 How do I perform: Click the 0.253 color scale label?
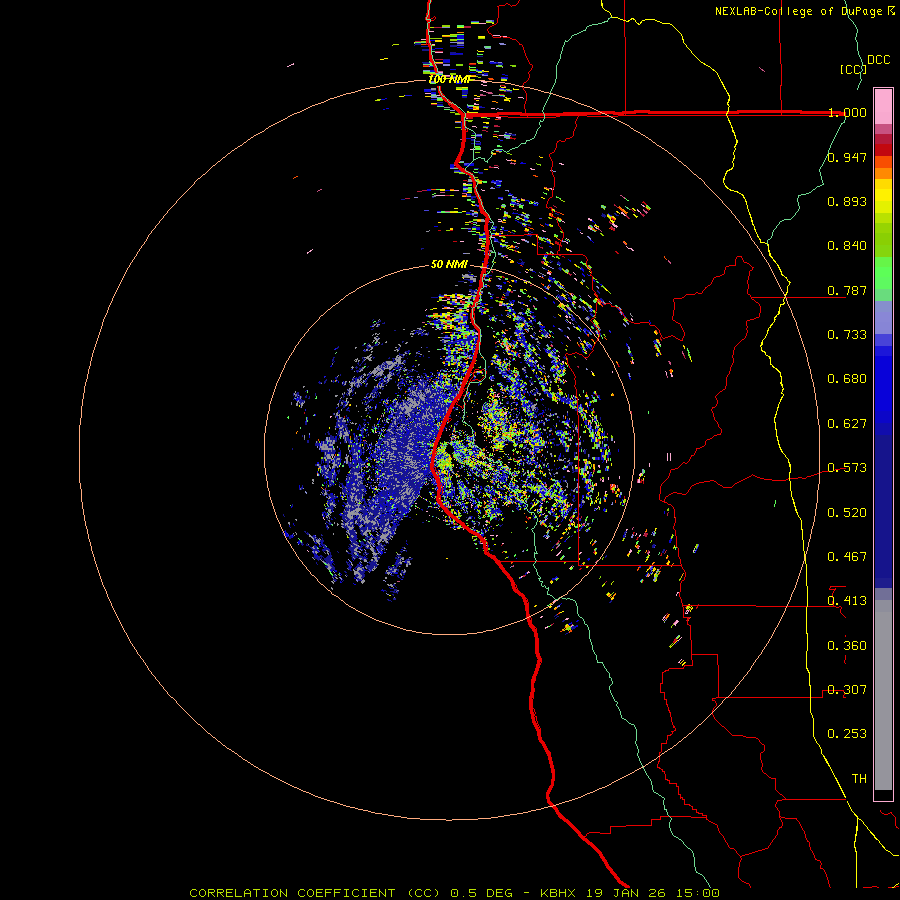tap(847, 734)
